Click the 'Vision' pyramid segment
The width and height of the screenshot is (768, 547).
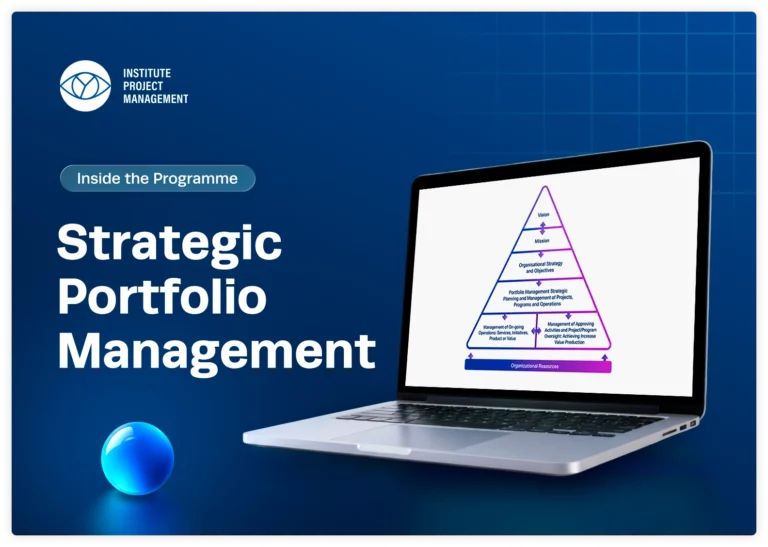tap(544, 211)
